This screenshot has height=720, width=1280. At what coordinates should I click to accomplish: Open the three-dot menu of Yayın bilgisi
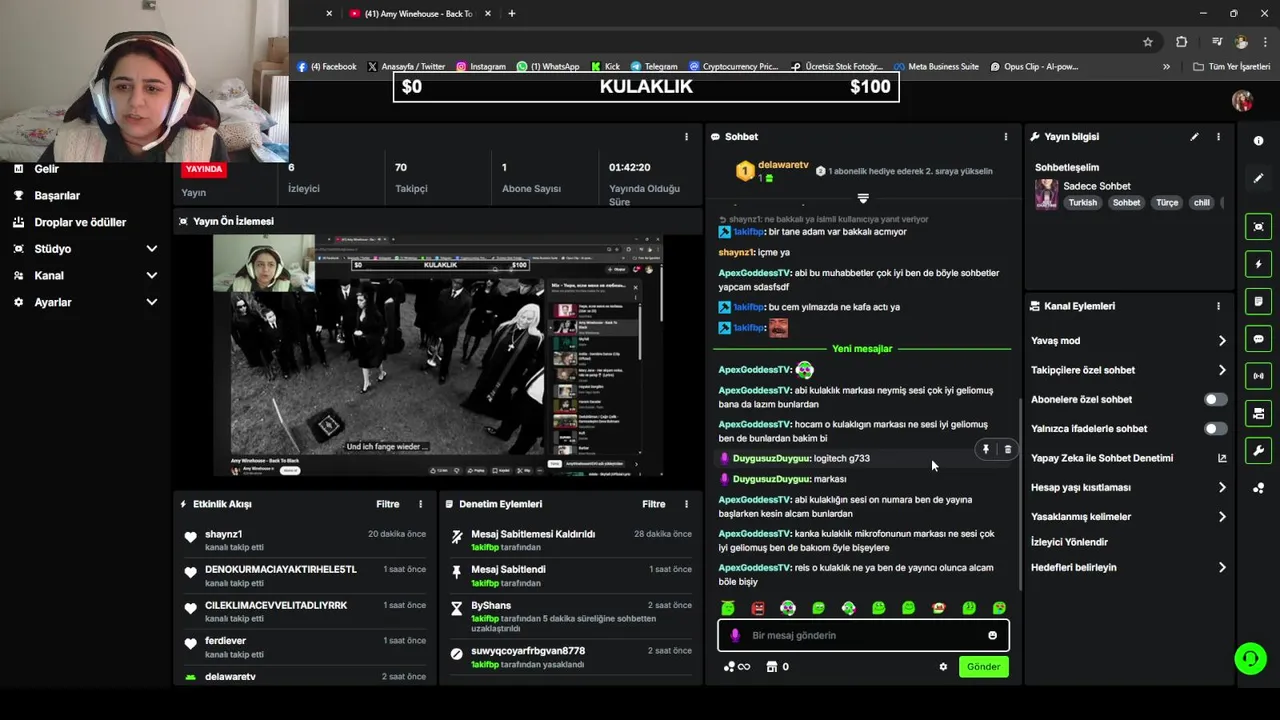click(1218, 137)
